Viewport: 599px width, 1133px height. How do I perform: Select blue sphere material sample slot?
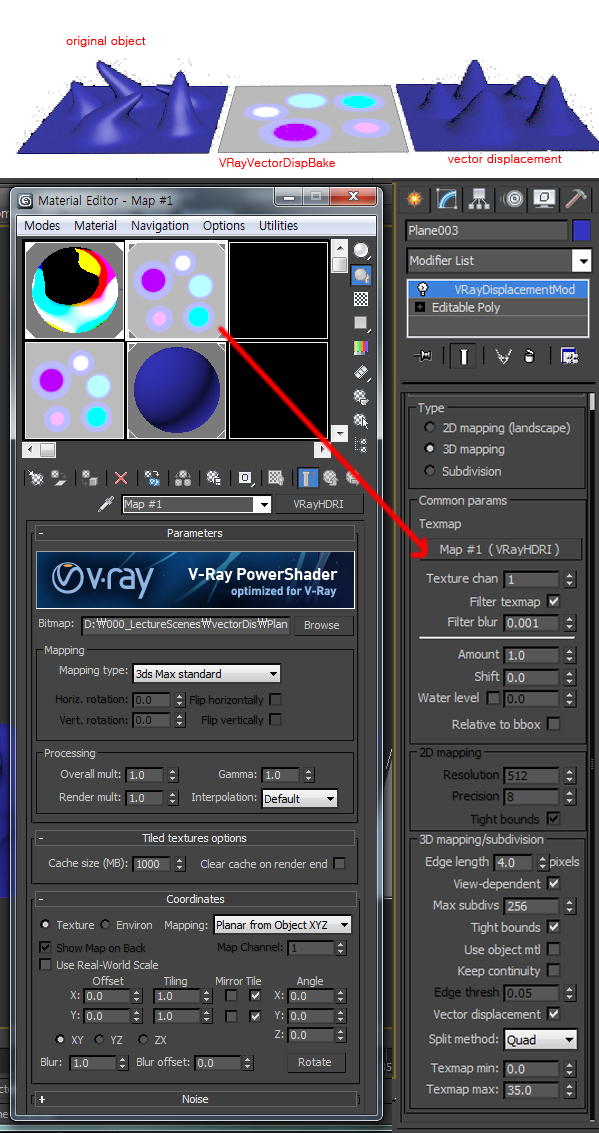tap(176, 390)
